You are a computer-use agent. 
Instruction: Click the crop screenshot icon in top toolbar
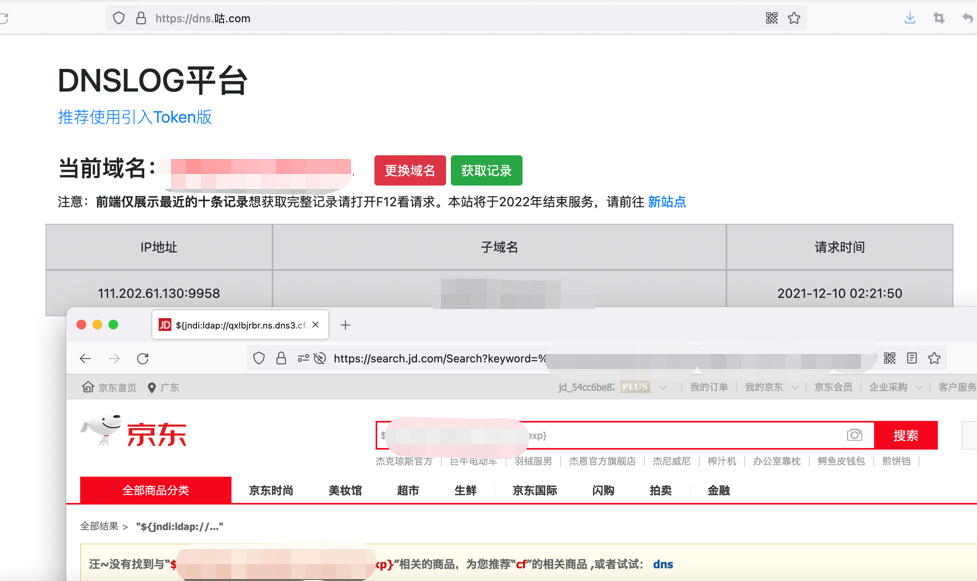[x=939, y=18]
